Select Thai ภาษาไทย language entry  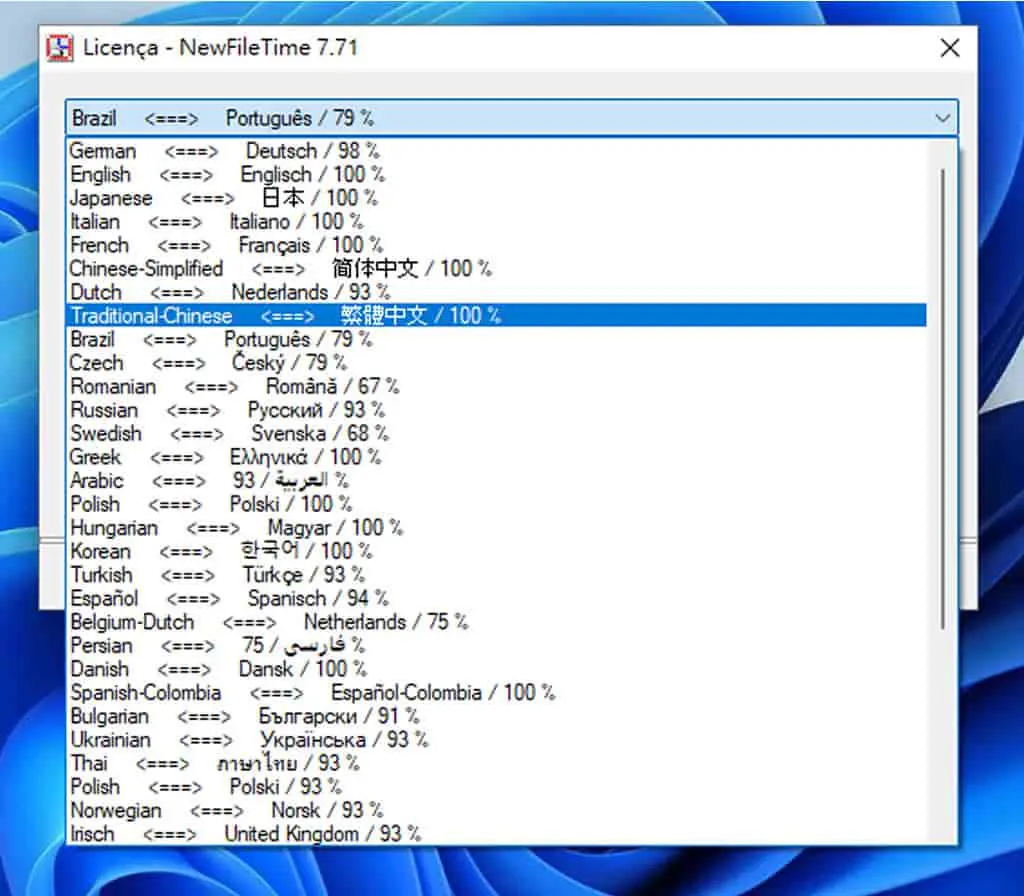coord(497,763)
